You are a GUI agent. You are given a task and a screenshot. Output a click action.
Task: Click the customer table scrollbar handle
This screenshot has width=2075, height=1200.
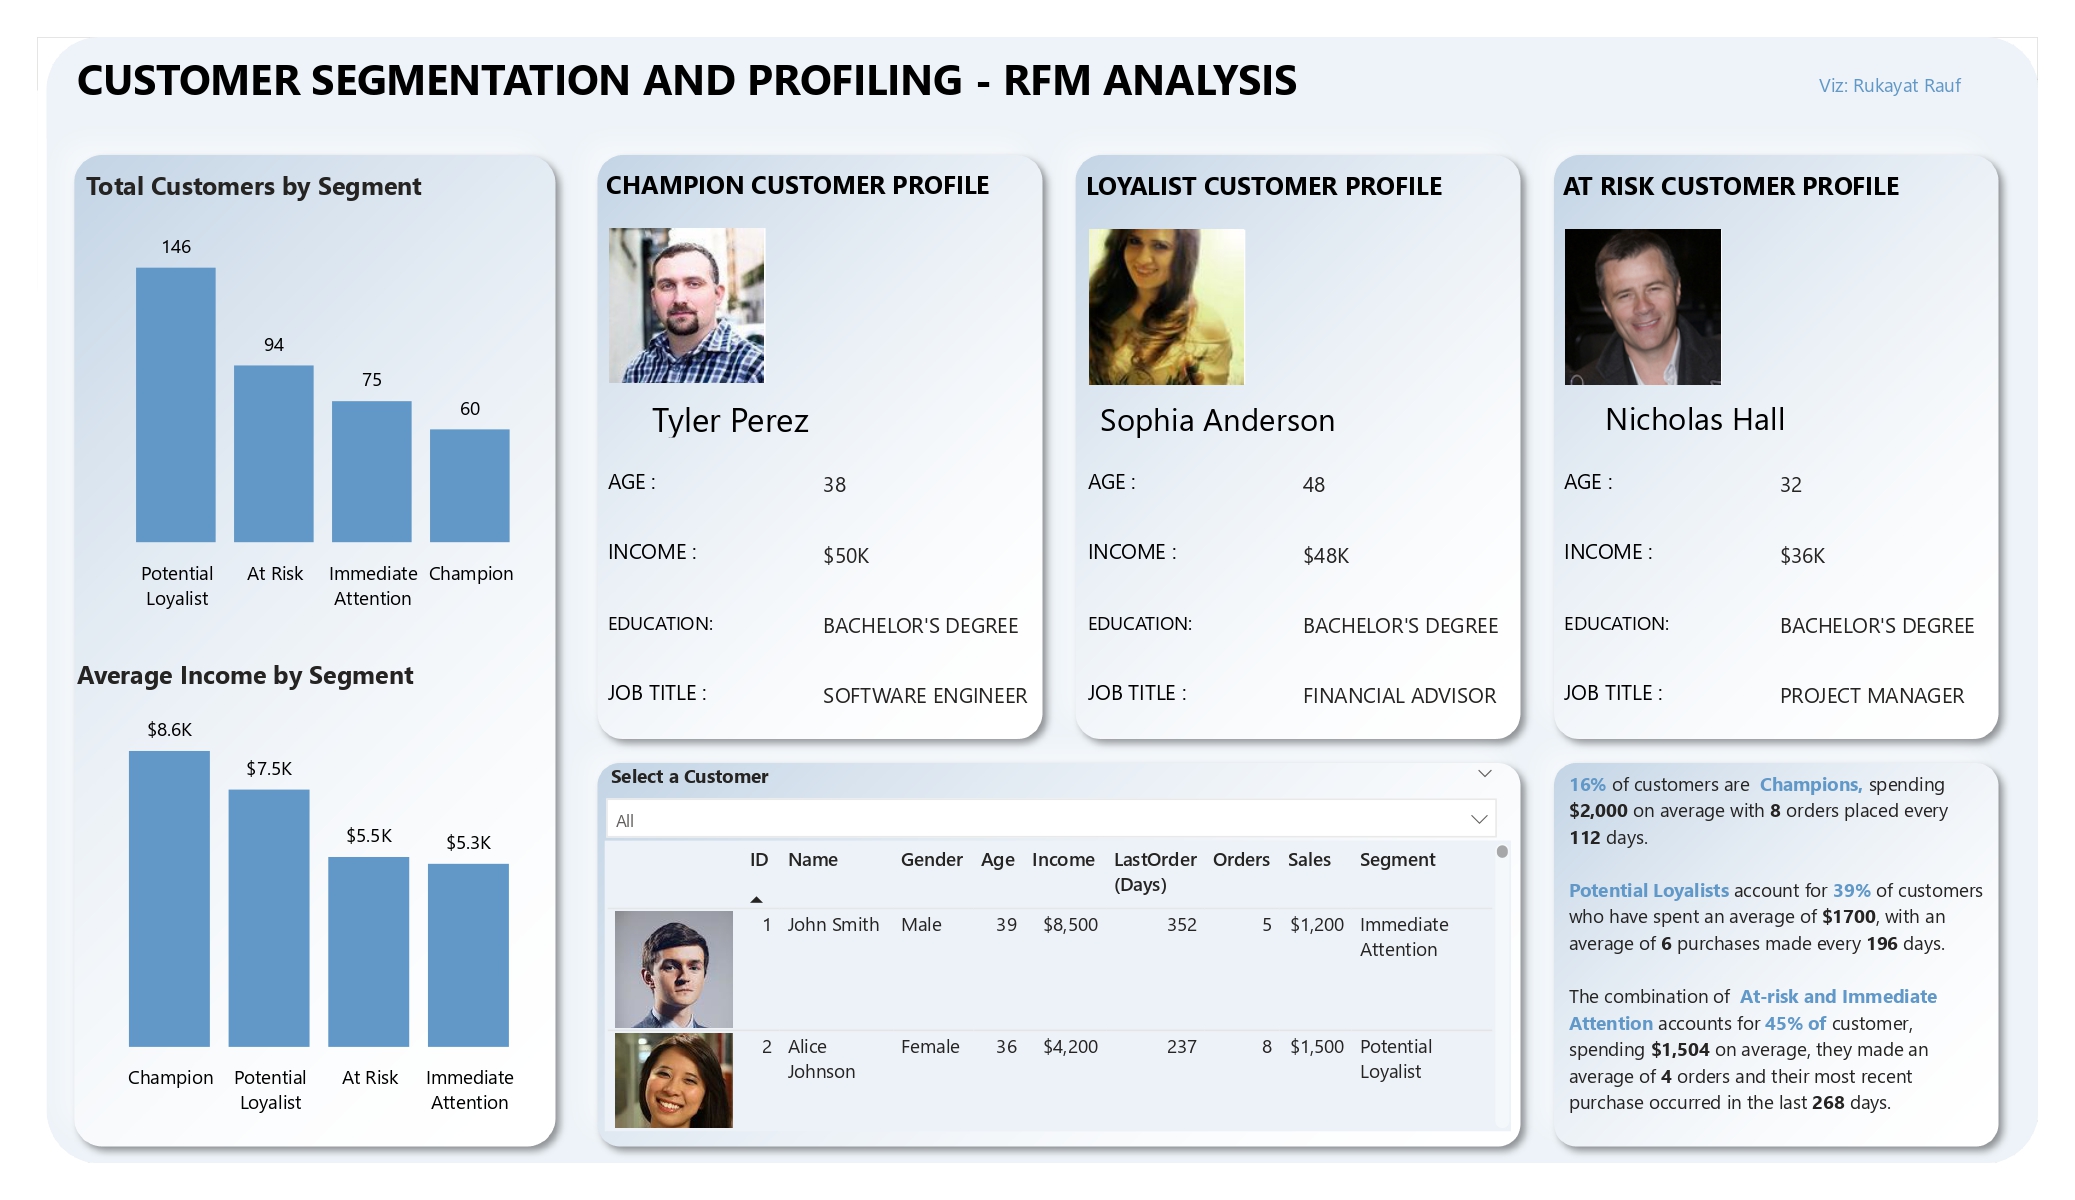point(1502,852)
